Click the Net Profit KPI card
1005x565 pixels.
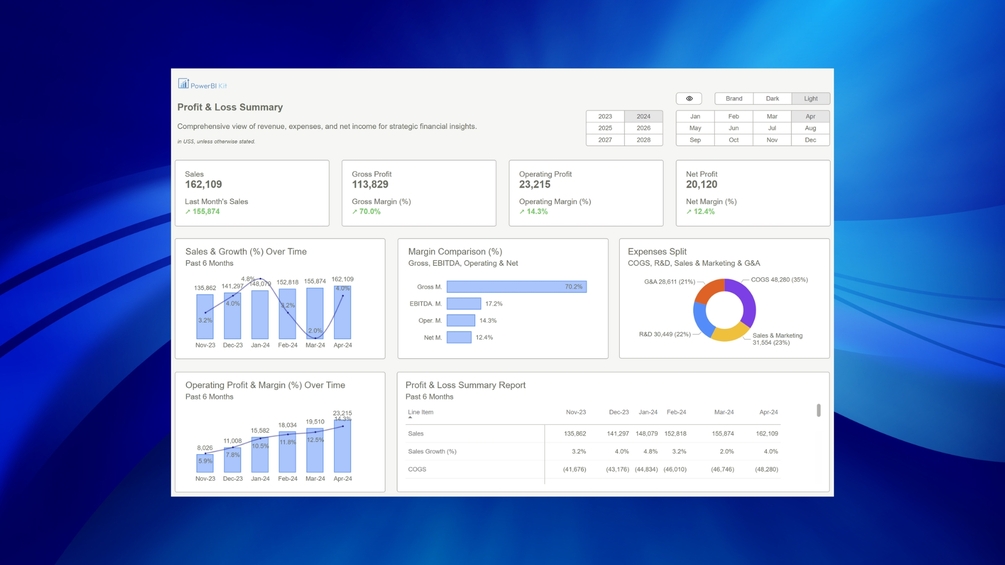coord(753,193)
